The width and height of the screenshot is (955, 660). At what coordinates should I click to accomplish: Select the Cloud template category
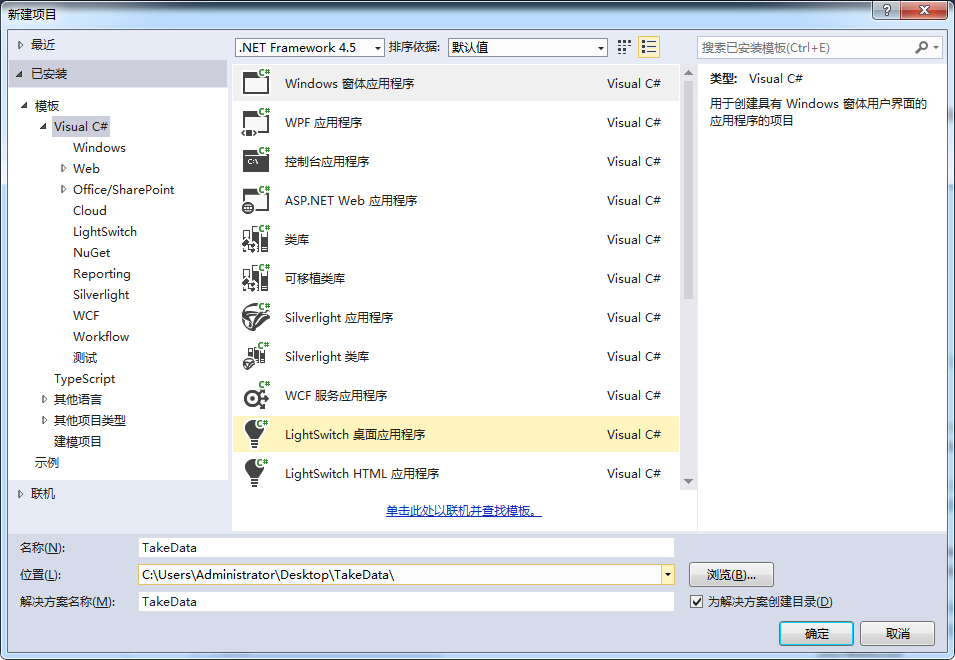[90, 210]
